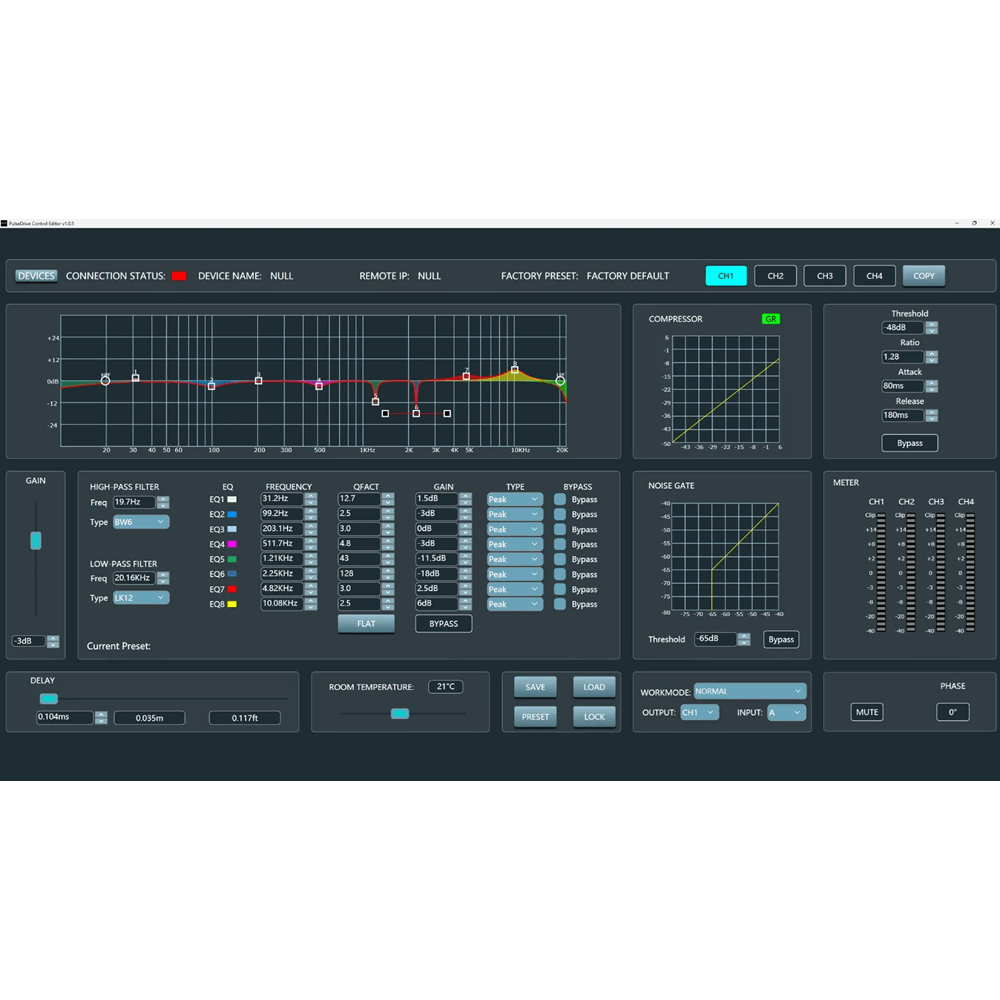Viewport: 1000px width, 1000px height.
Task: Click the EQ8 yellow color swatch
Action: (x=232, y=604)
